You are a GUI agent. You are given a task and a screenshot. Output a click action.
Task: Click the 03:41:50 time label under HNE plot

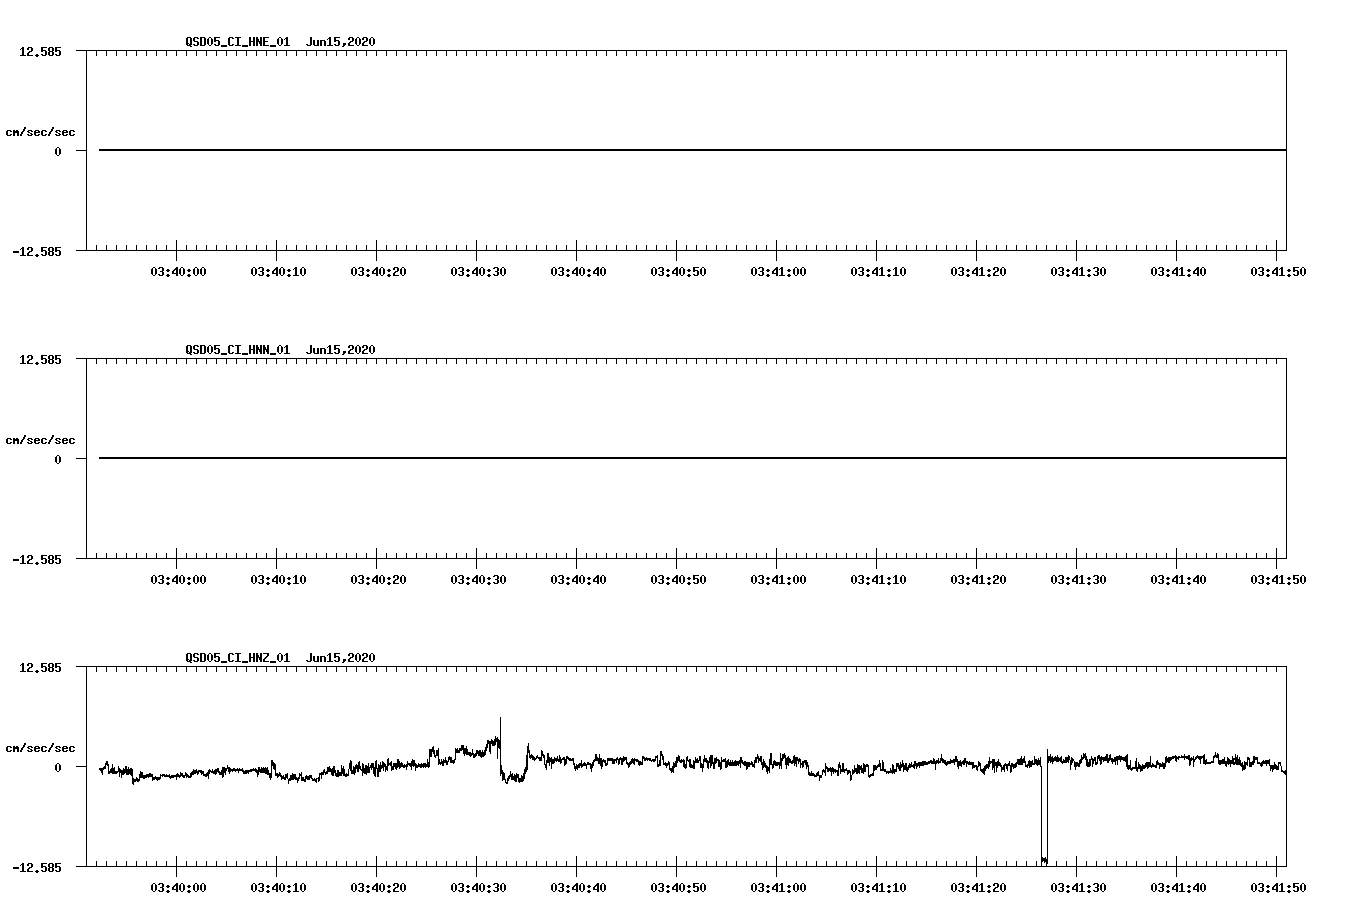pos(1278,271)
